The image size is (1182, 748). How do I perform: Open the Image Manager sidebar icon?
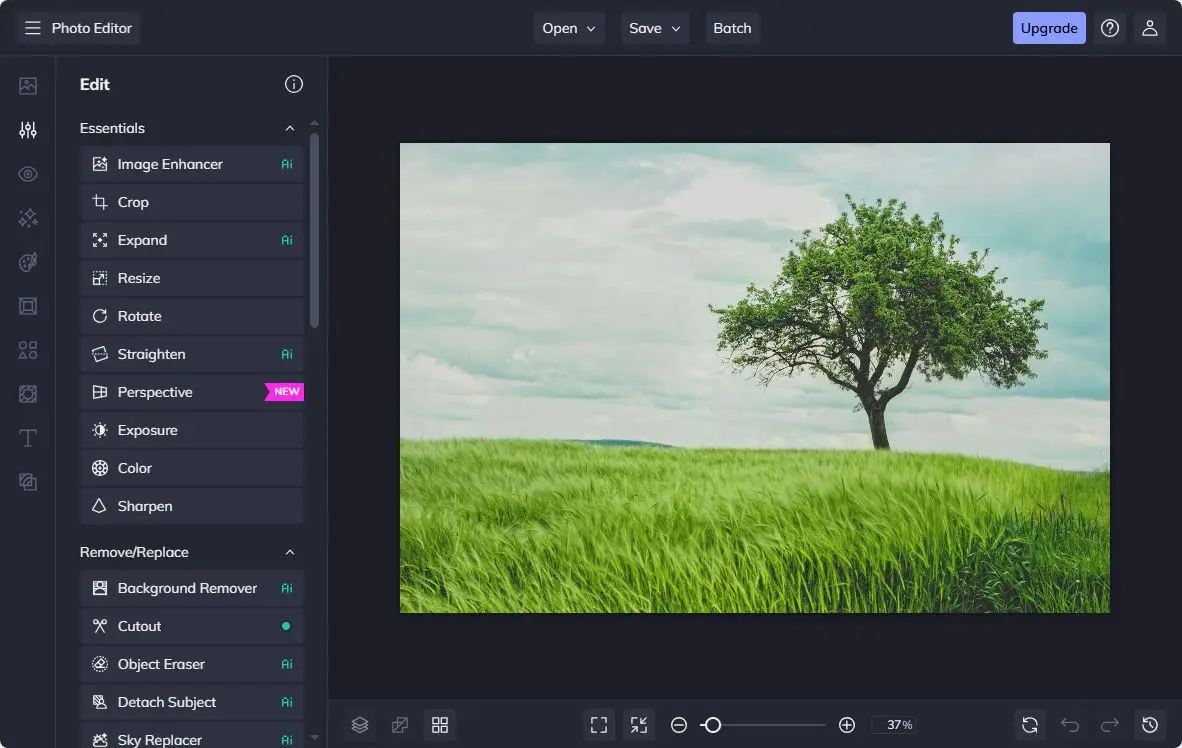coord(28,86)
